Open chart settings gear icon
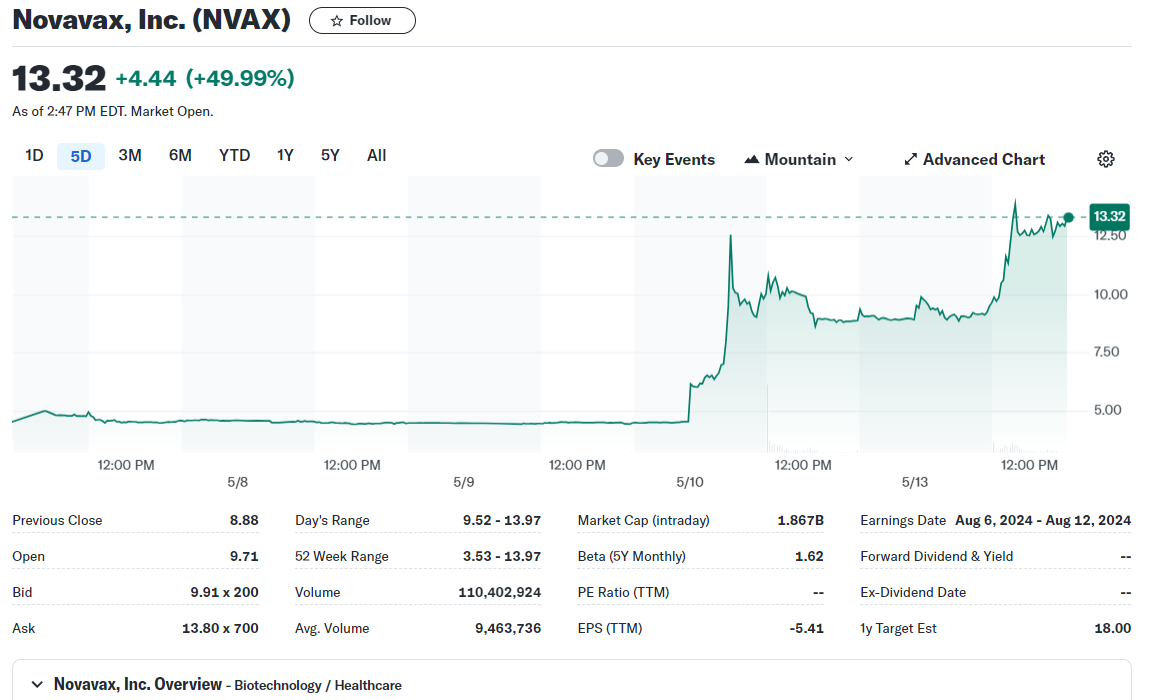Image resolution: width=1149 pixels, height=700 pixels. tap(1106, 159)
